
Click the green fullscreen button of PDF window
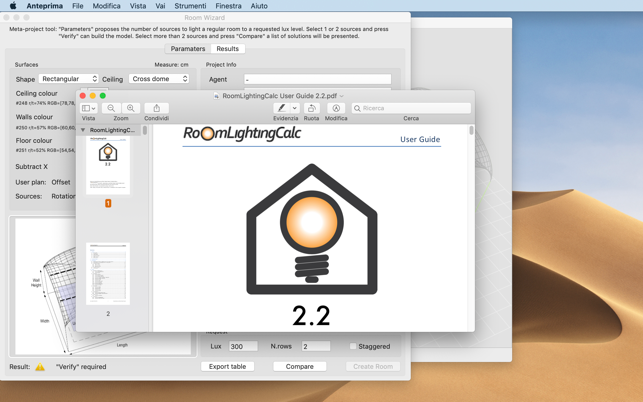103,96
